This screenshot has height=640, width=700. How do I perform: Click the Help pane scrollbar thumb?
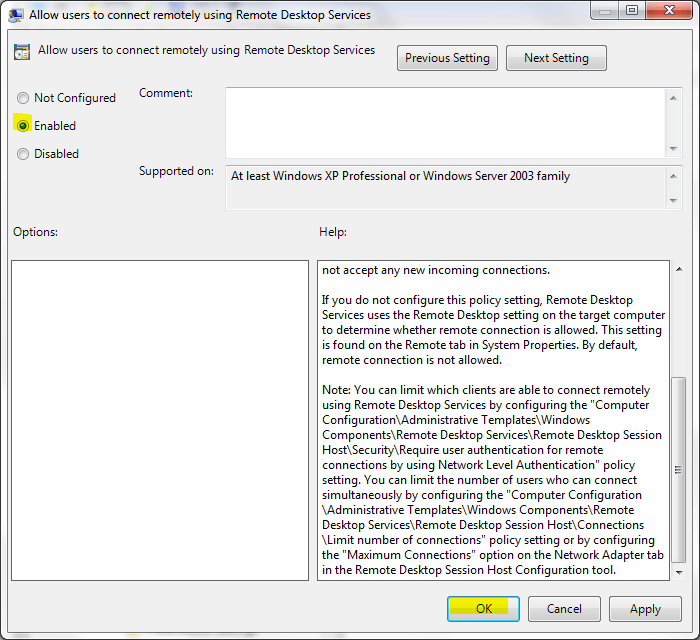(679, 470)
